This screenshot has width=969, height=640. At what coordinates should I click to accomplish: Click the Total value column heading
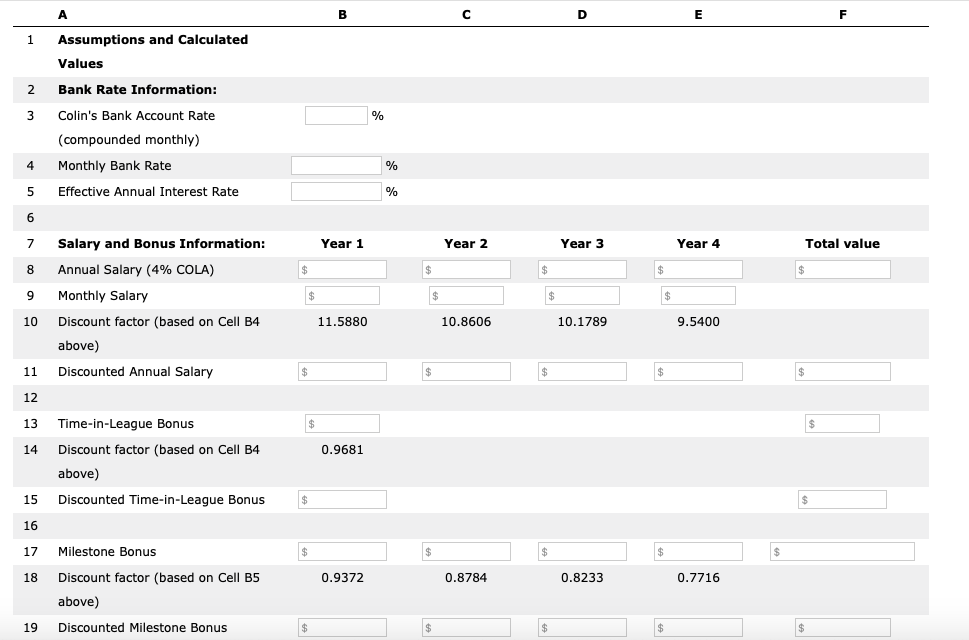[842, 243]
